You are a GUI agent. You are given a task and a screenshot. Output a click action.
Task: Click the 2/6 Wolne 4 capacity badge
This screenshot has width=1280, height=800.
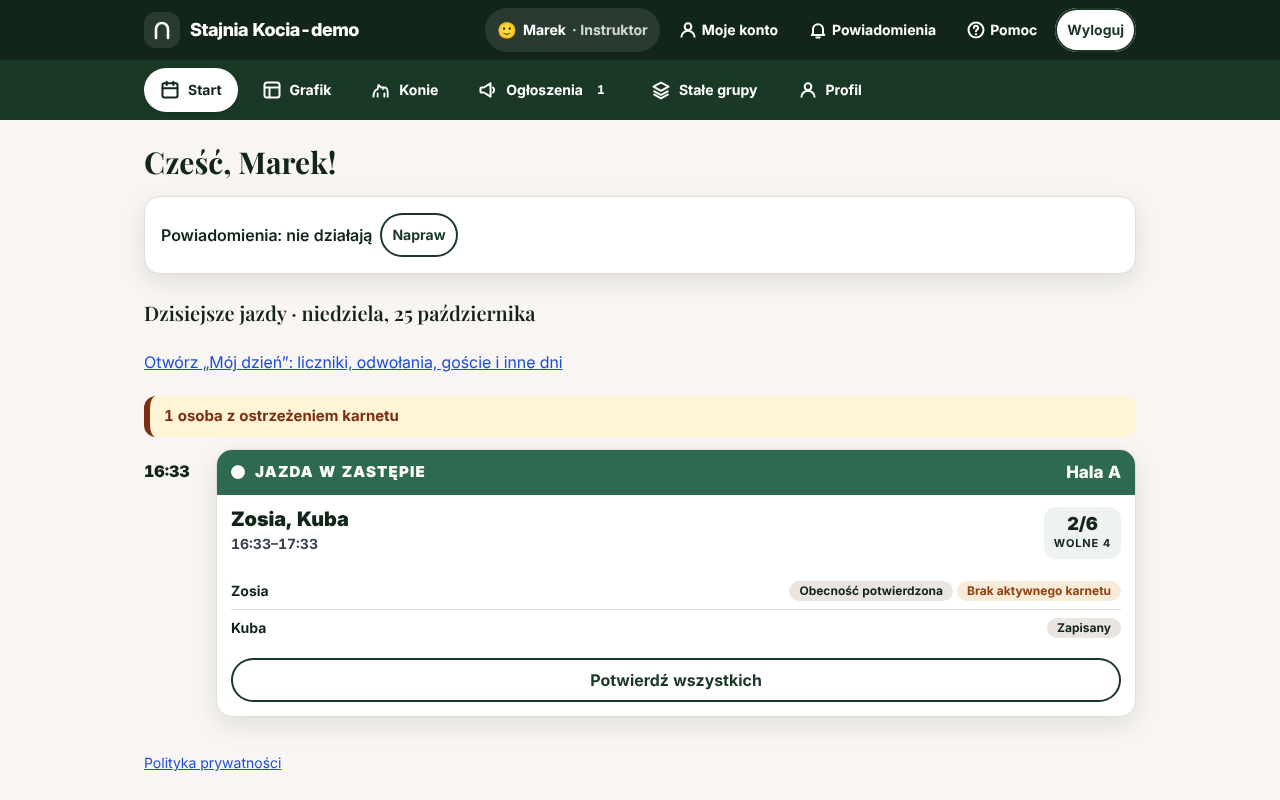1082,533
